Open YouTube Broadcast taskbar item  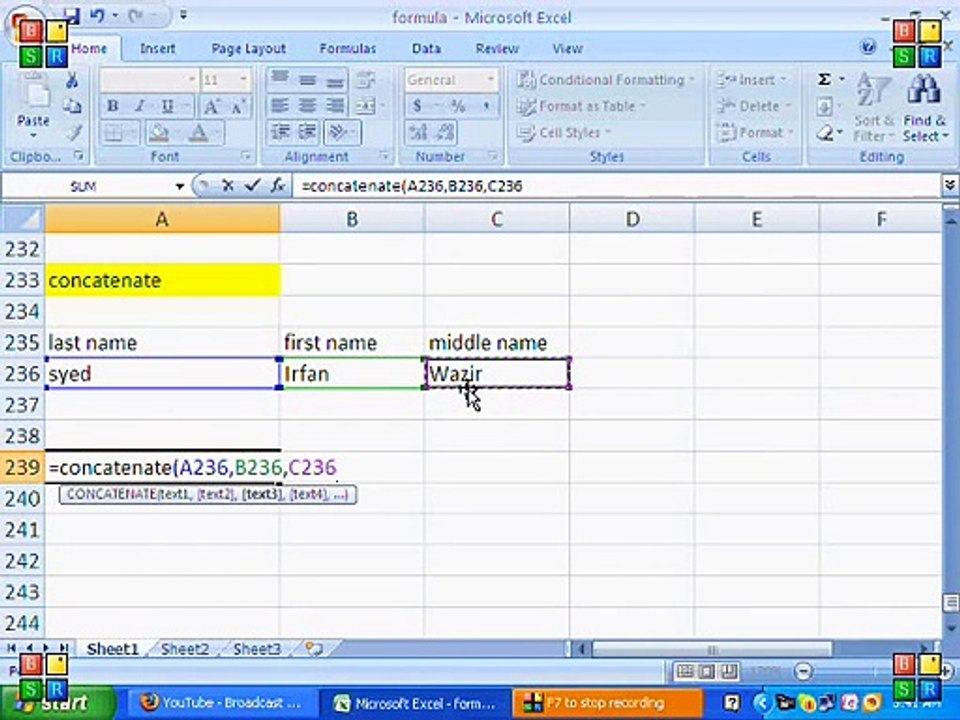(x=222, y=703)
